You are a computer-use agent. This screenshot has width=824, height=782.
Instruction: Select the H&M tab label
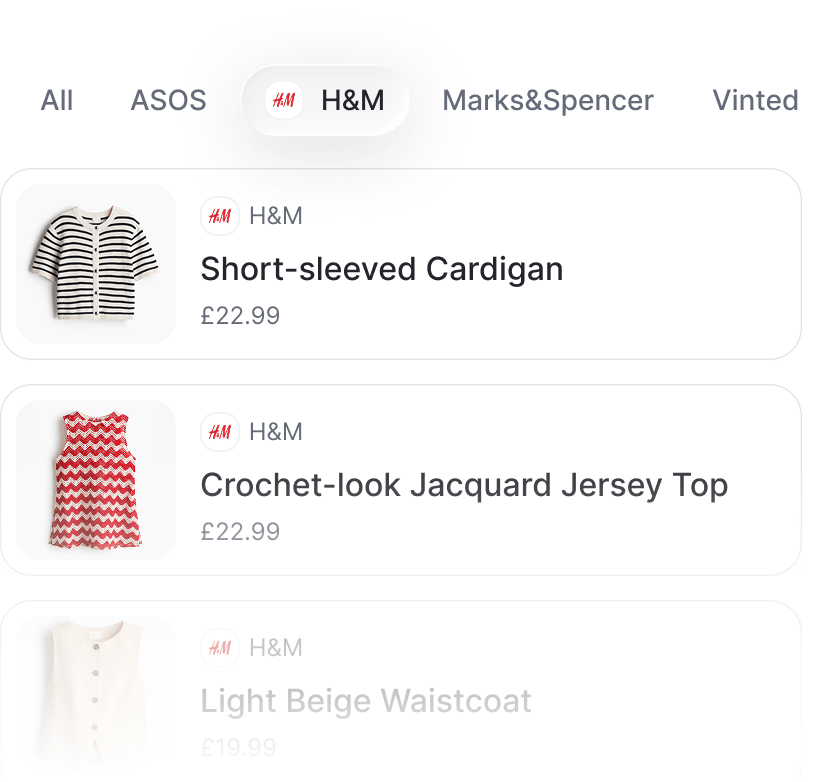(x=353, y=100)
